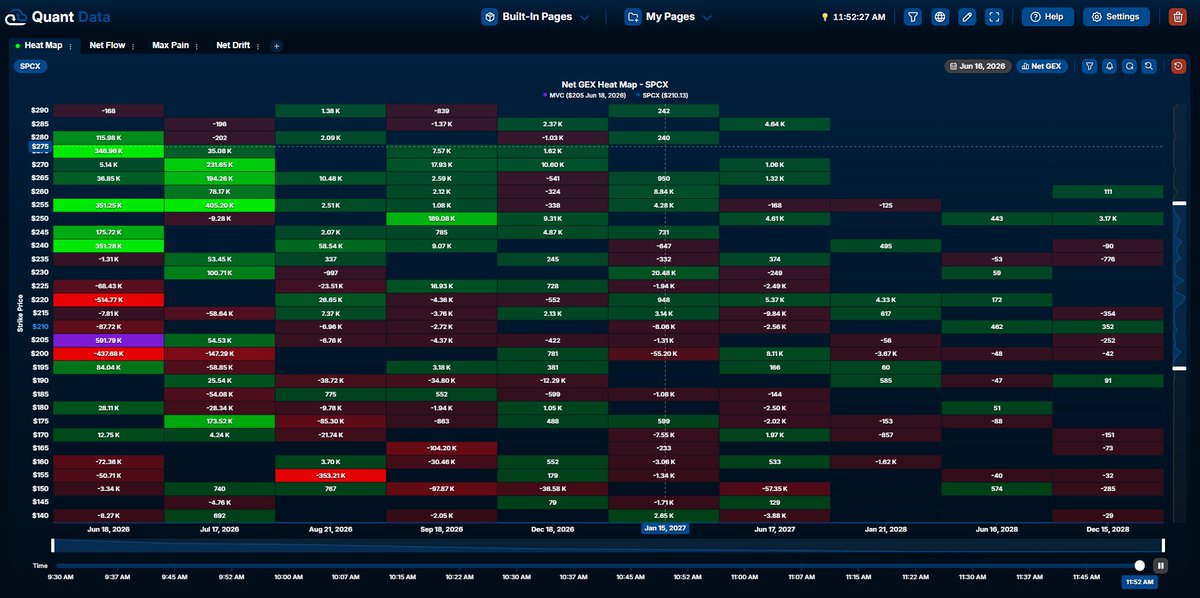The width and height of the screenshot is (1200, 598).
Task: Click the lightbulb icon beside the clock
Action: (825, 17)
